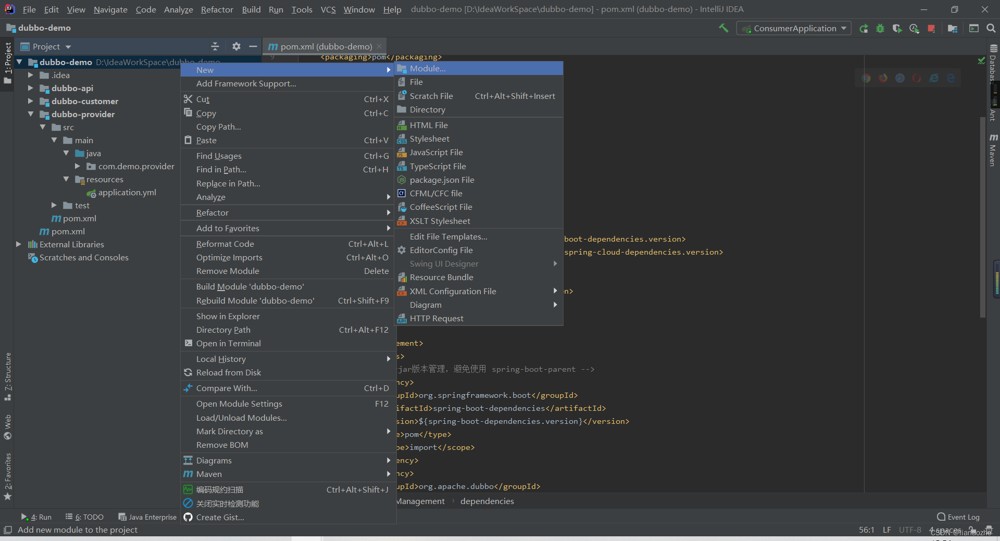Expand the dubbo-customer module node
The height and width of the screenshot is (541, 1000).
coord(31,101)
